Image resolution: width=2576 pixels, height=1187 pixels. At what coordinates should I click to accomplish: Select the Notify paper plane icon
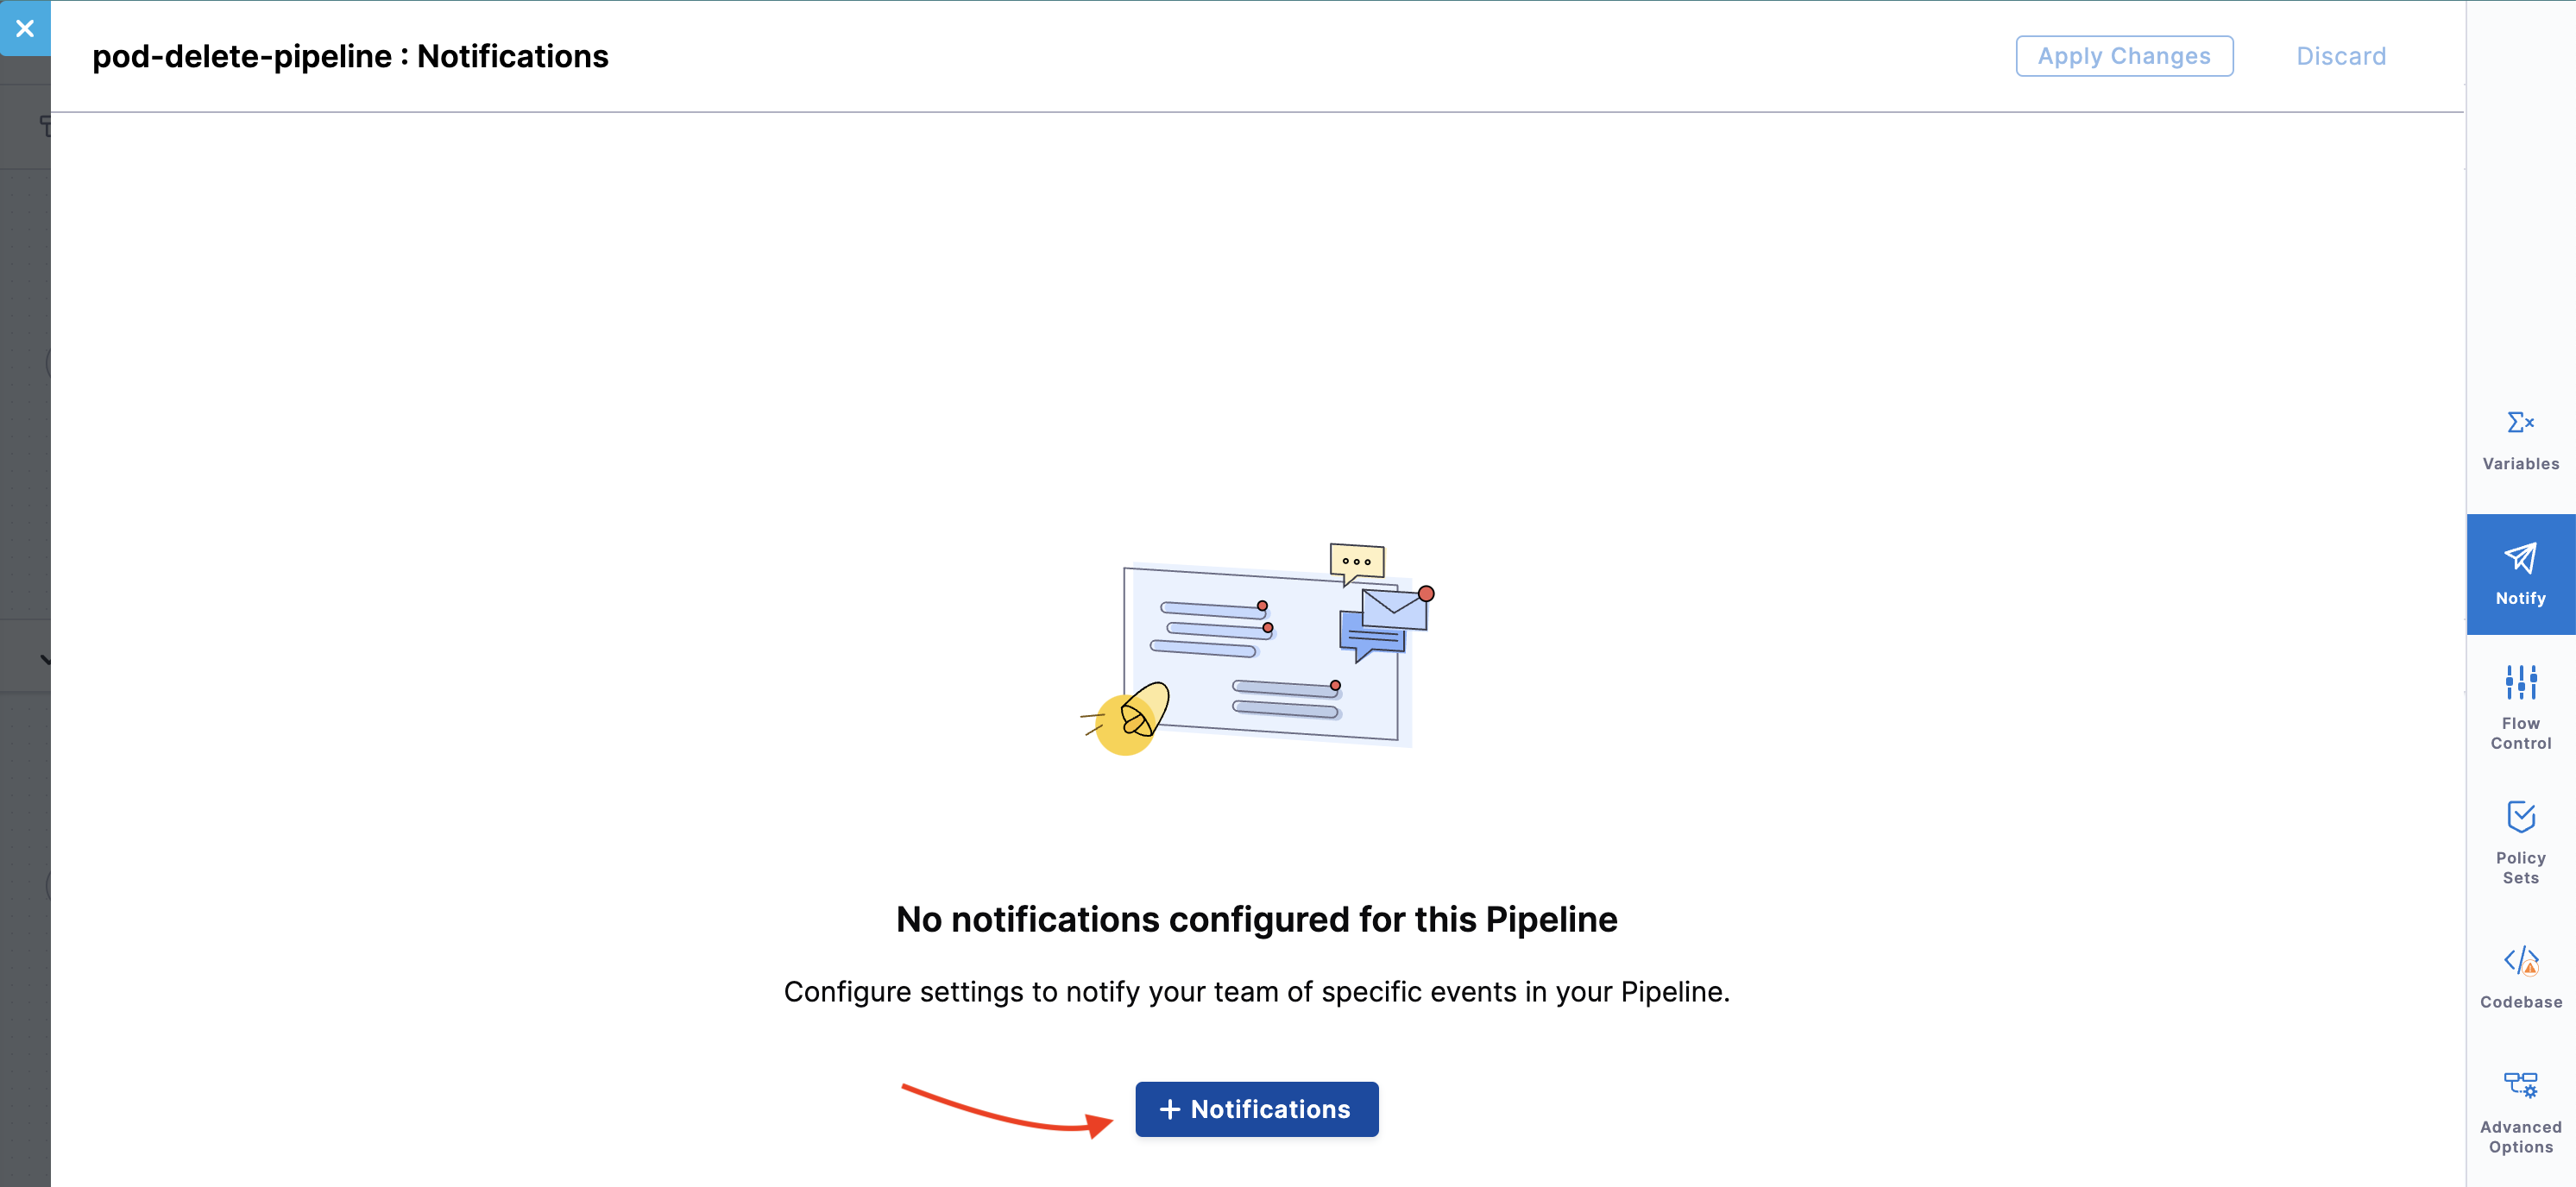pos(2520,558)
